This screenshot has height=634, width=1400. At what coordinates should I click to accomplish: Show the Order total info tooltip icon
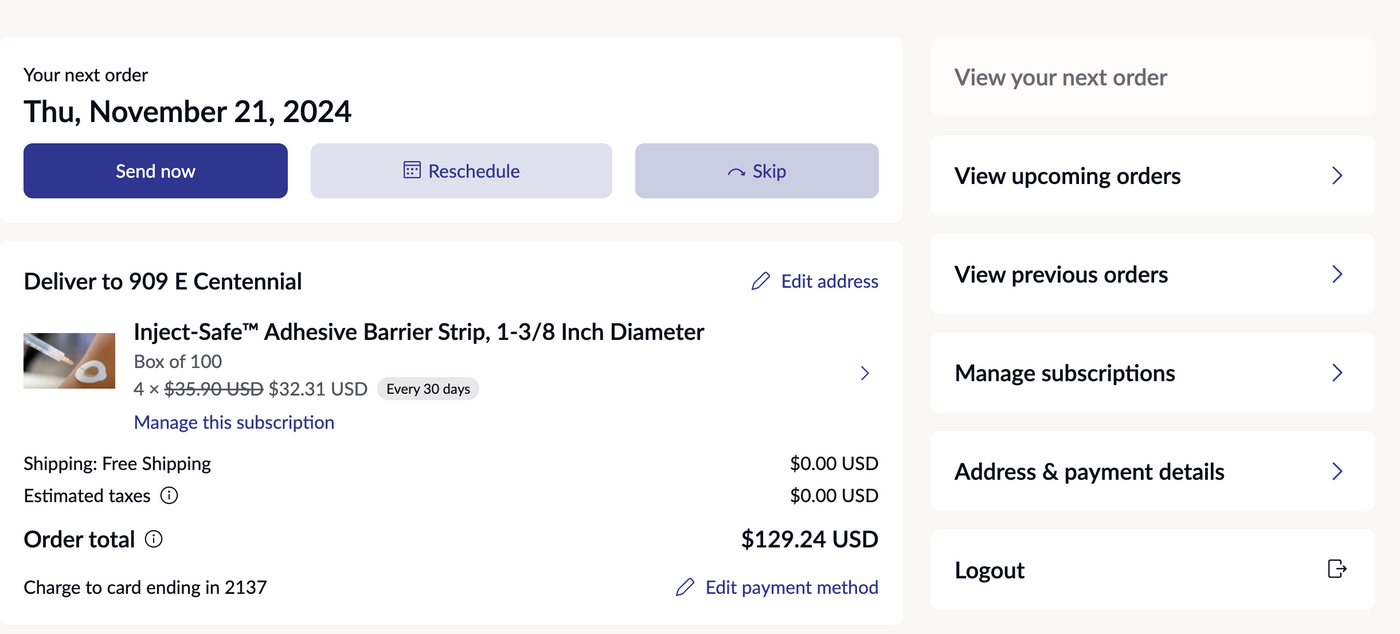click(153, 540)
